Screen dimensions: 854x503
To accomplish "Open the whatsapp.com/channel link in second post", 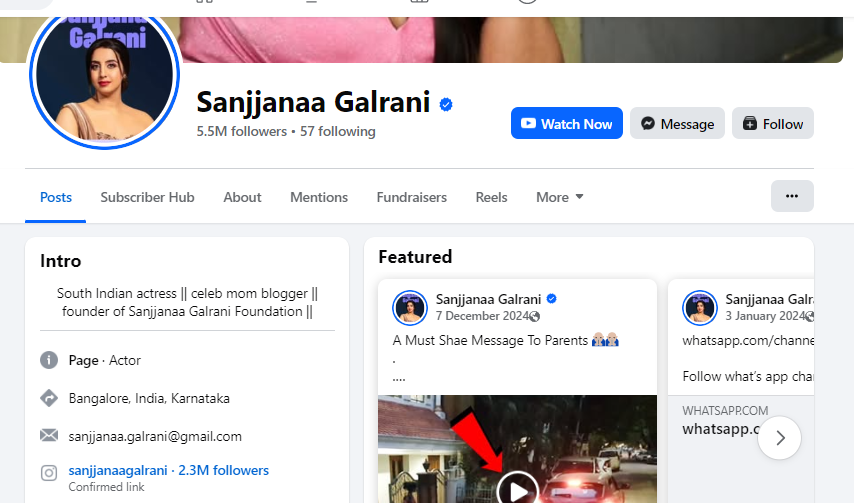I will pyautogui.click(x=748, y=341).
